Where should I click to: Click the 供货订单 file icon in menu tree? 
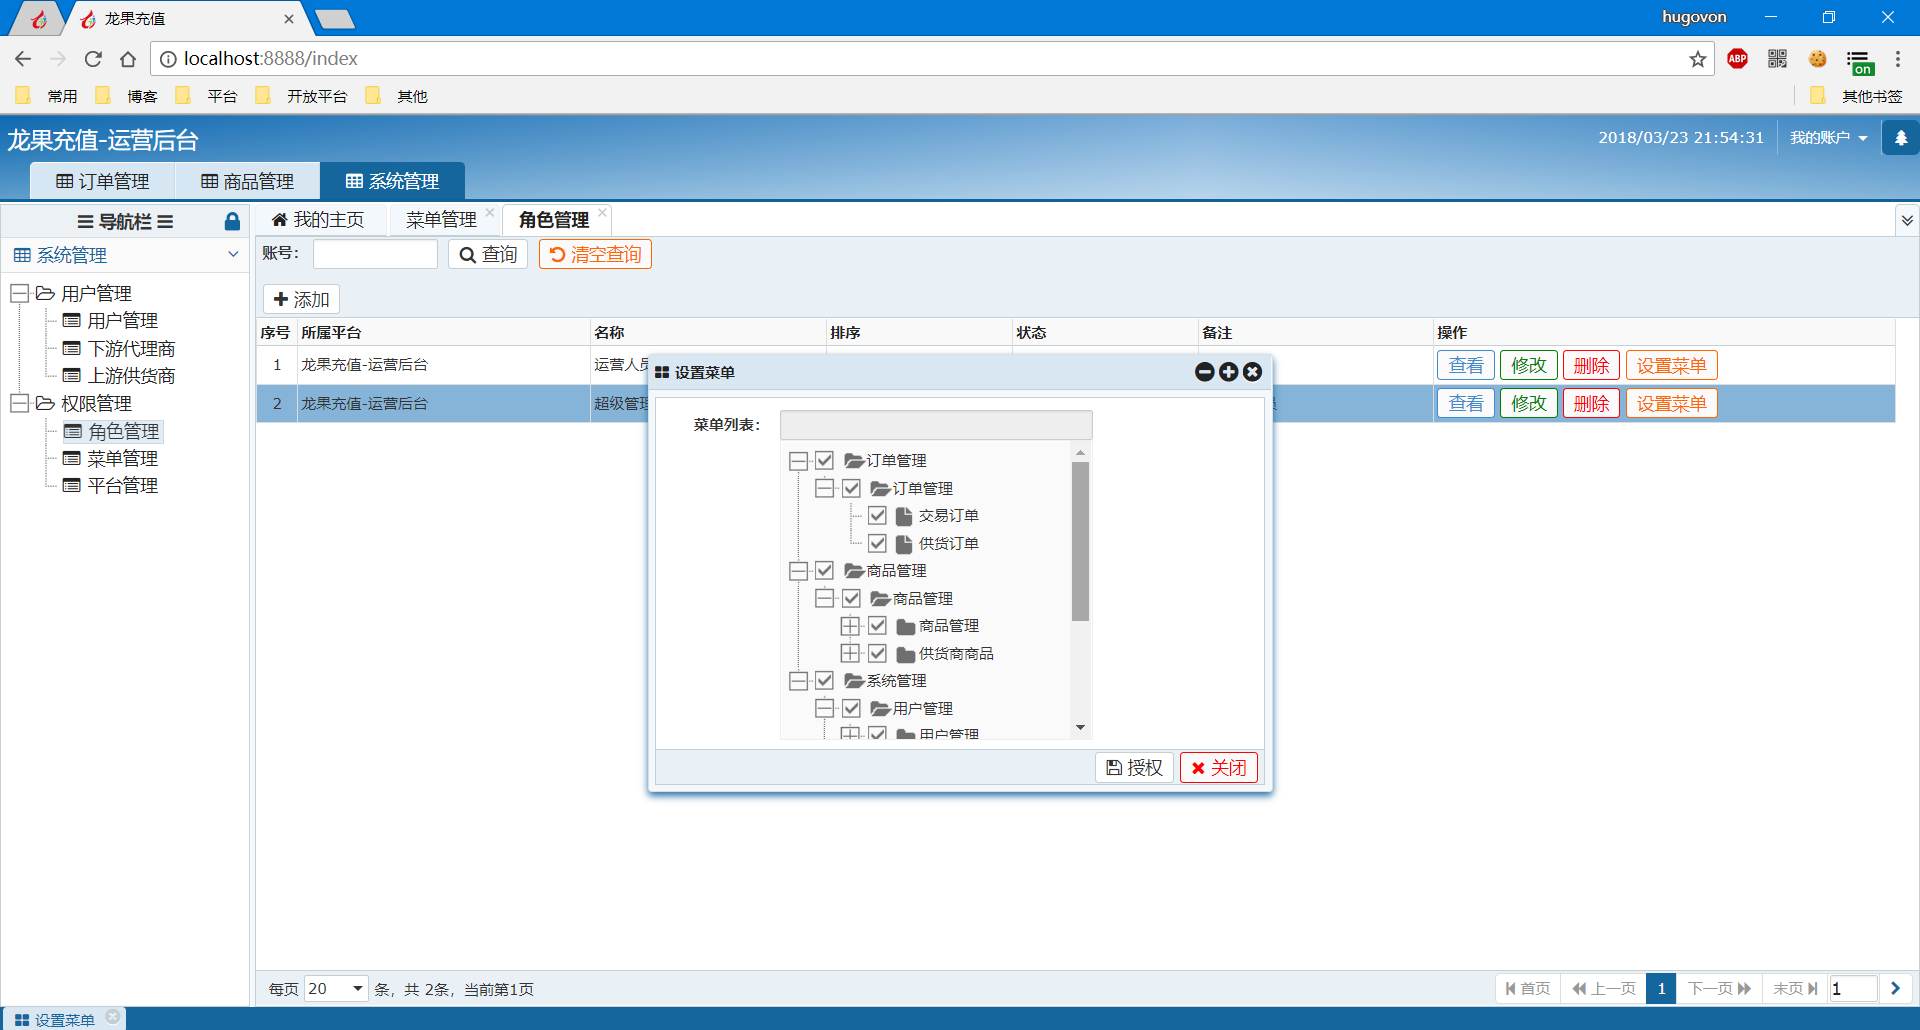click(904, 544)
